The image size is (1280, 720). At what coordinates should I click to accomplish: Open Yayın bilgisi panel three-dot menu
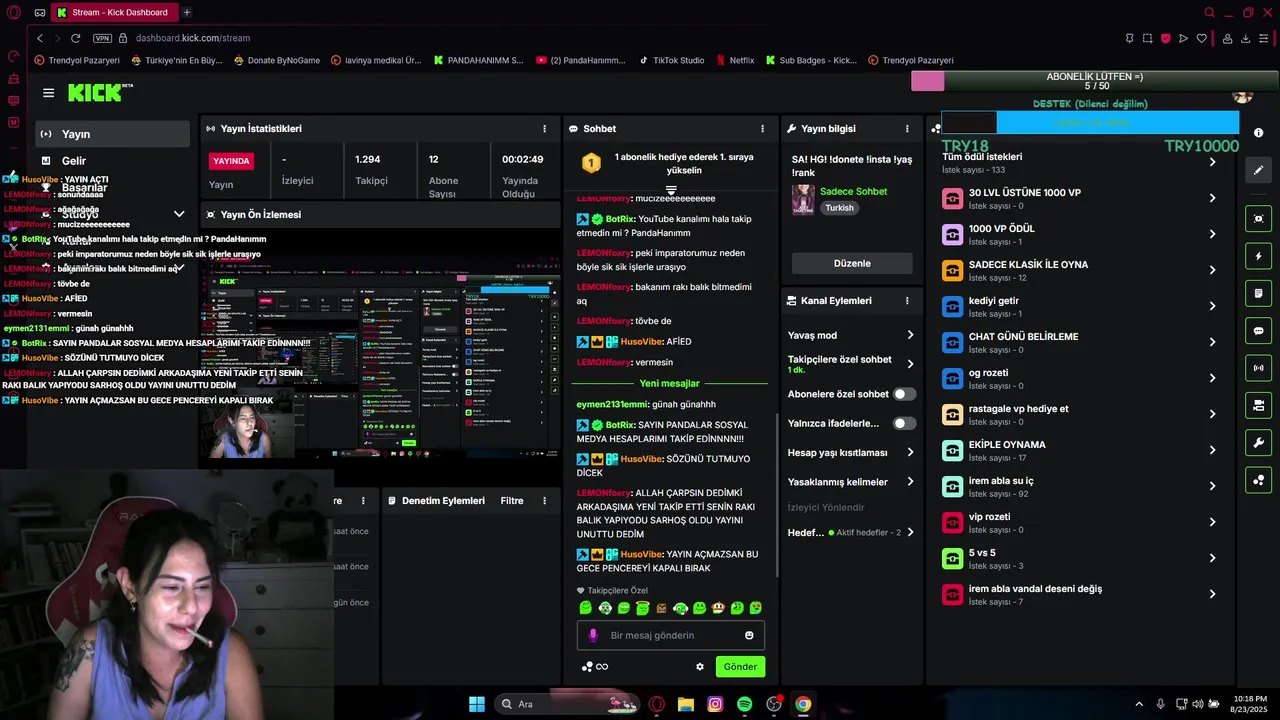tap(907, 129)
